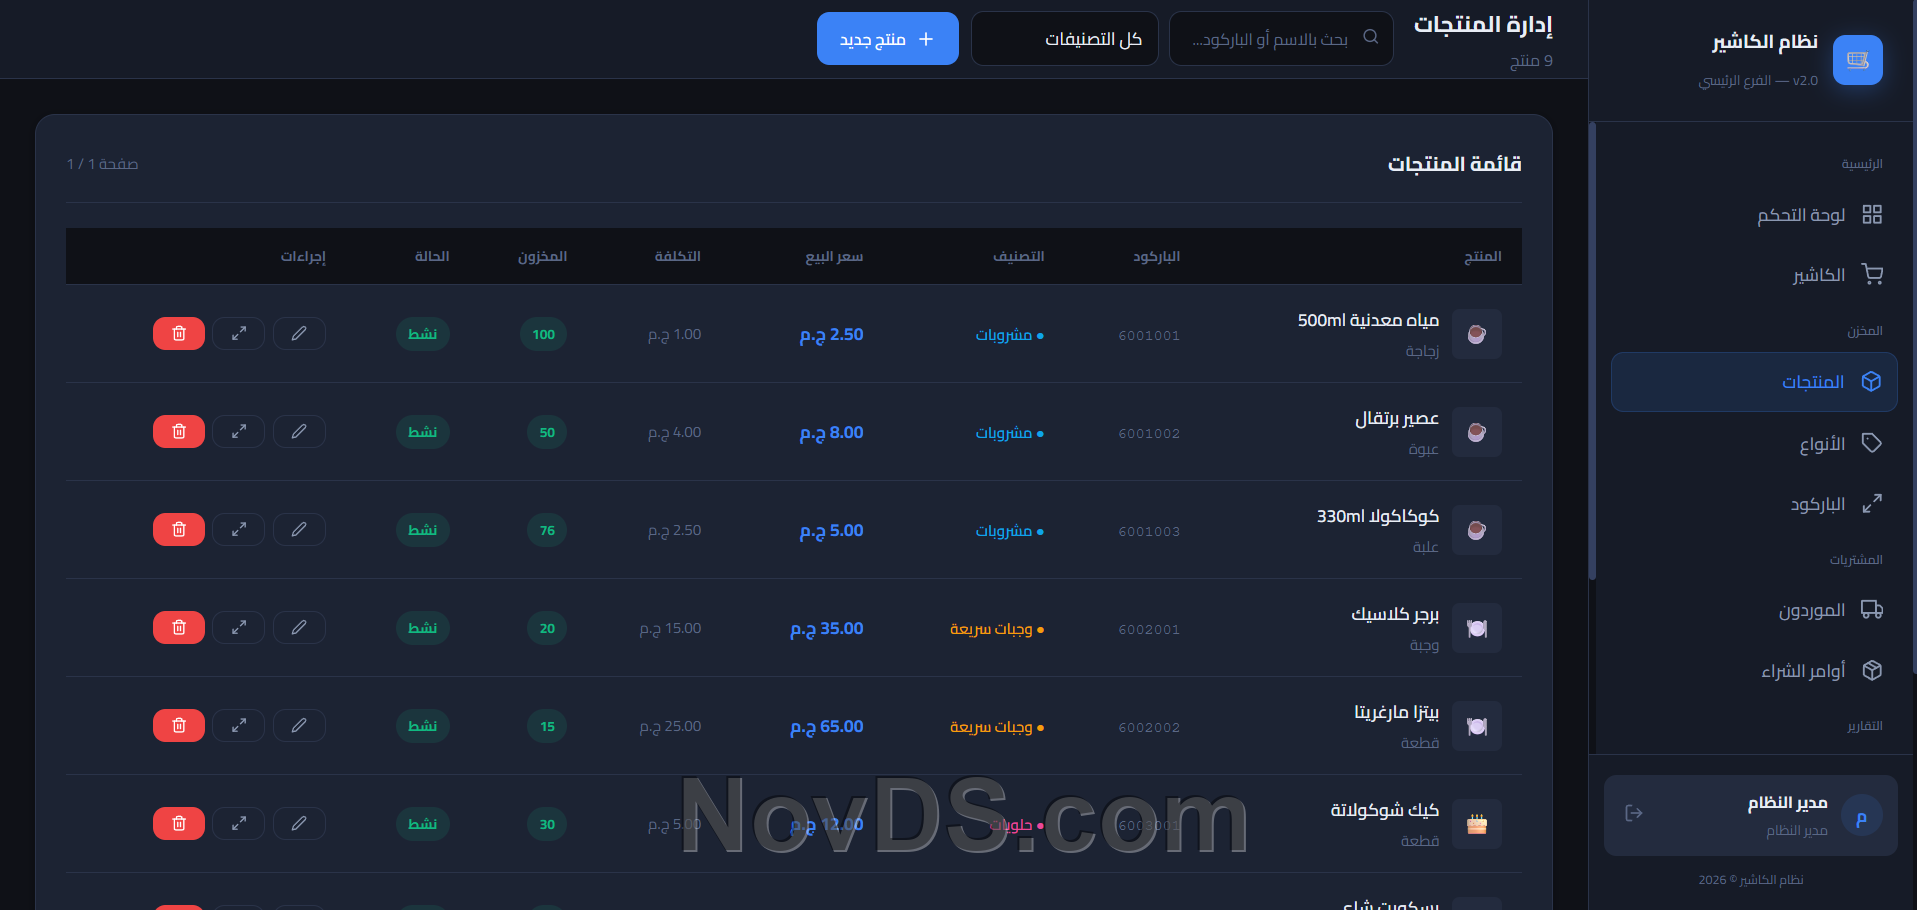This screenshot has height=910, width=1917.
Task: Edit the بيتزا مارغريتا row
Action: point(299,726)
